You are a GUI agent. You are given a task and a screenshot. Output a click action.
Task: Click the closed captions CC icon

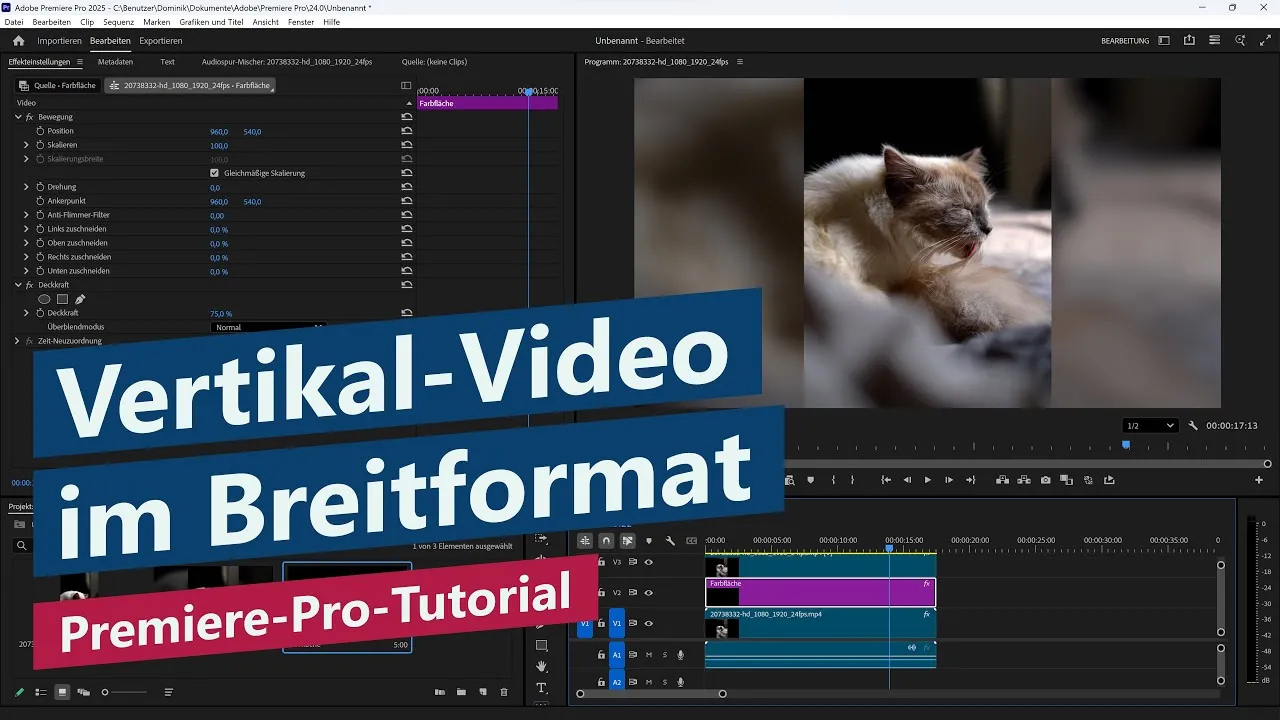click(691, 540)
